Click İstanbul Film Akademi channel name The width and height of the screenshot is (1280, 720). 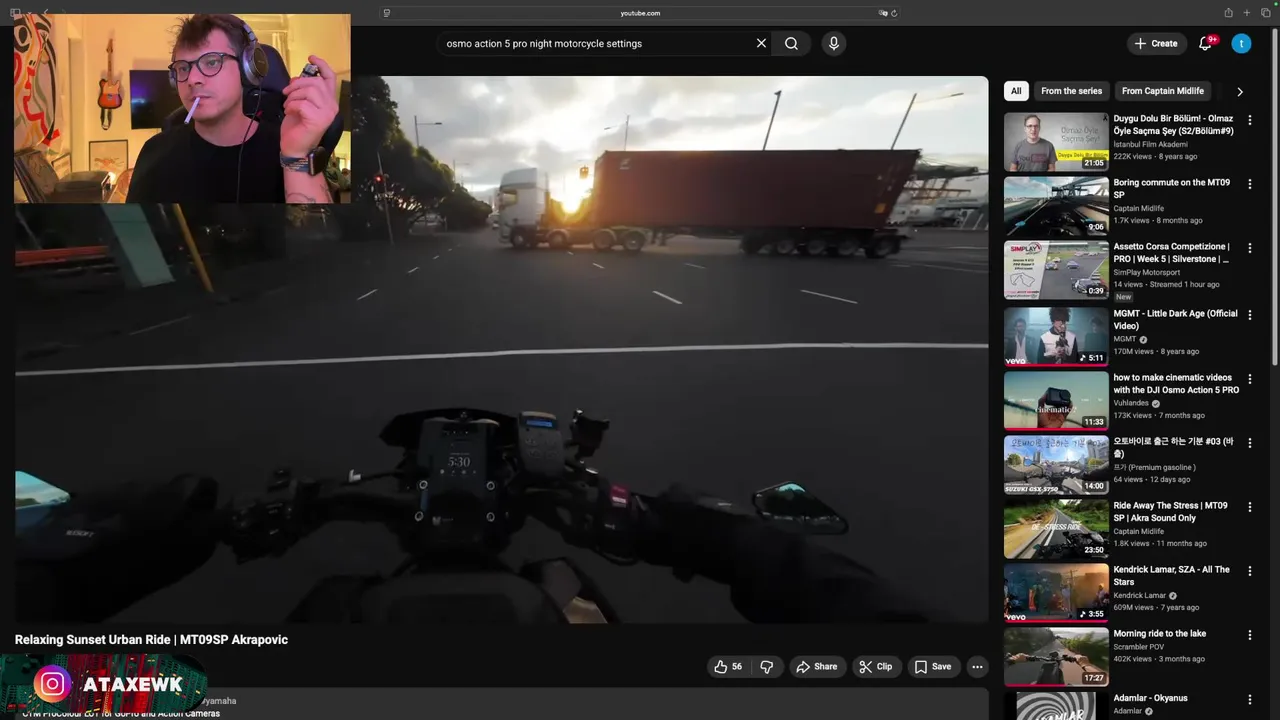tap(1151, 144)
